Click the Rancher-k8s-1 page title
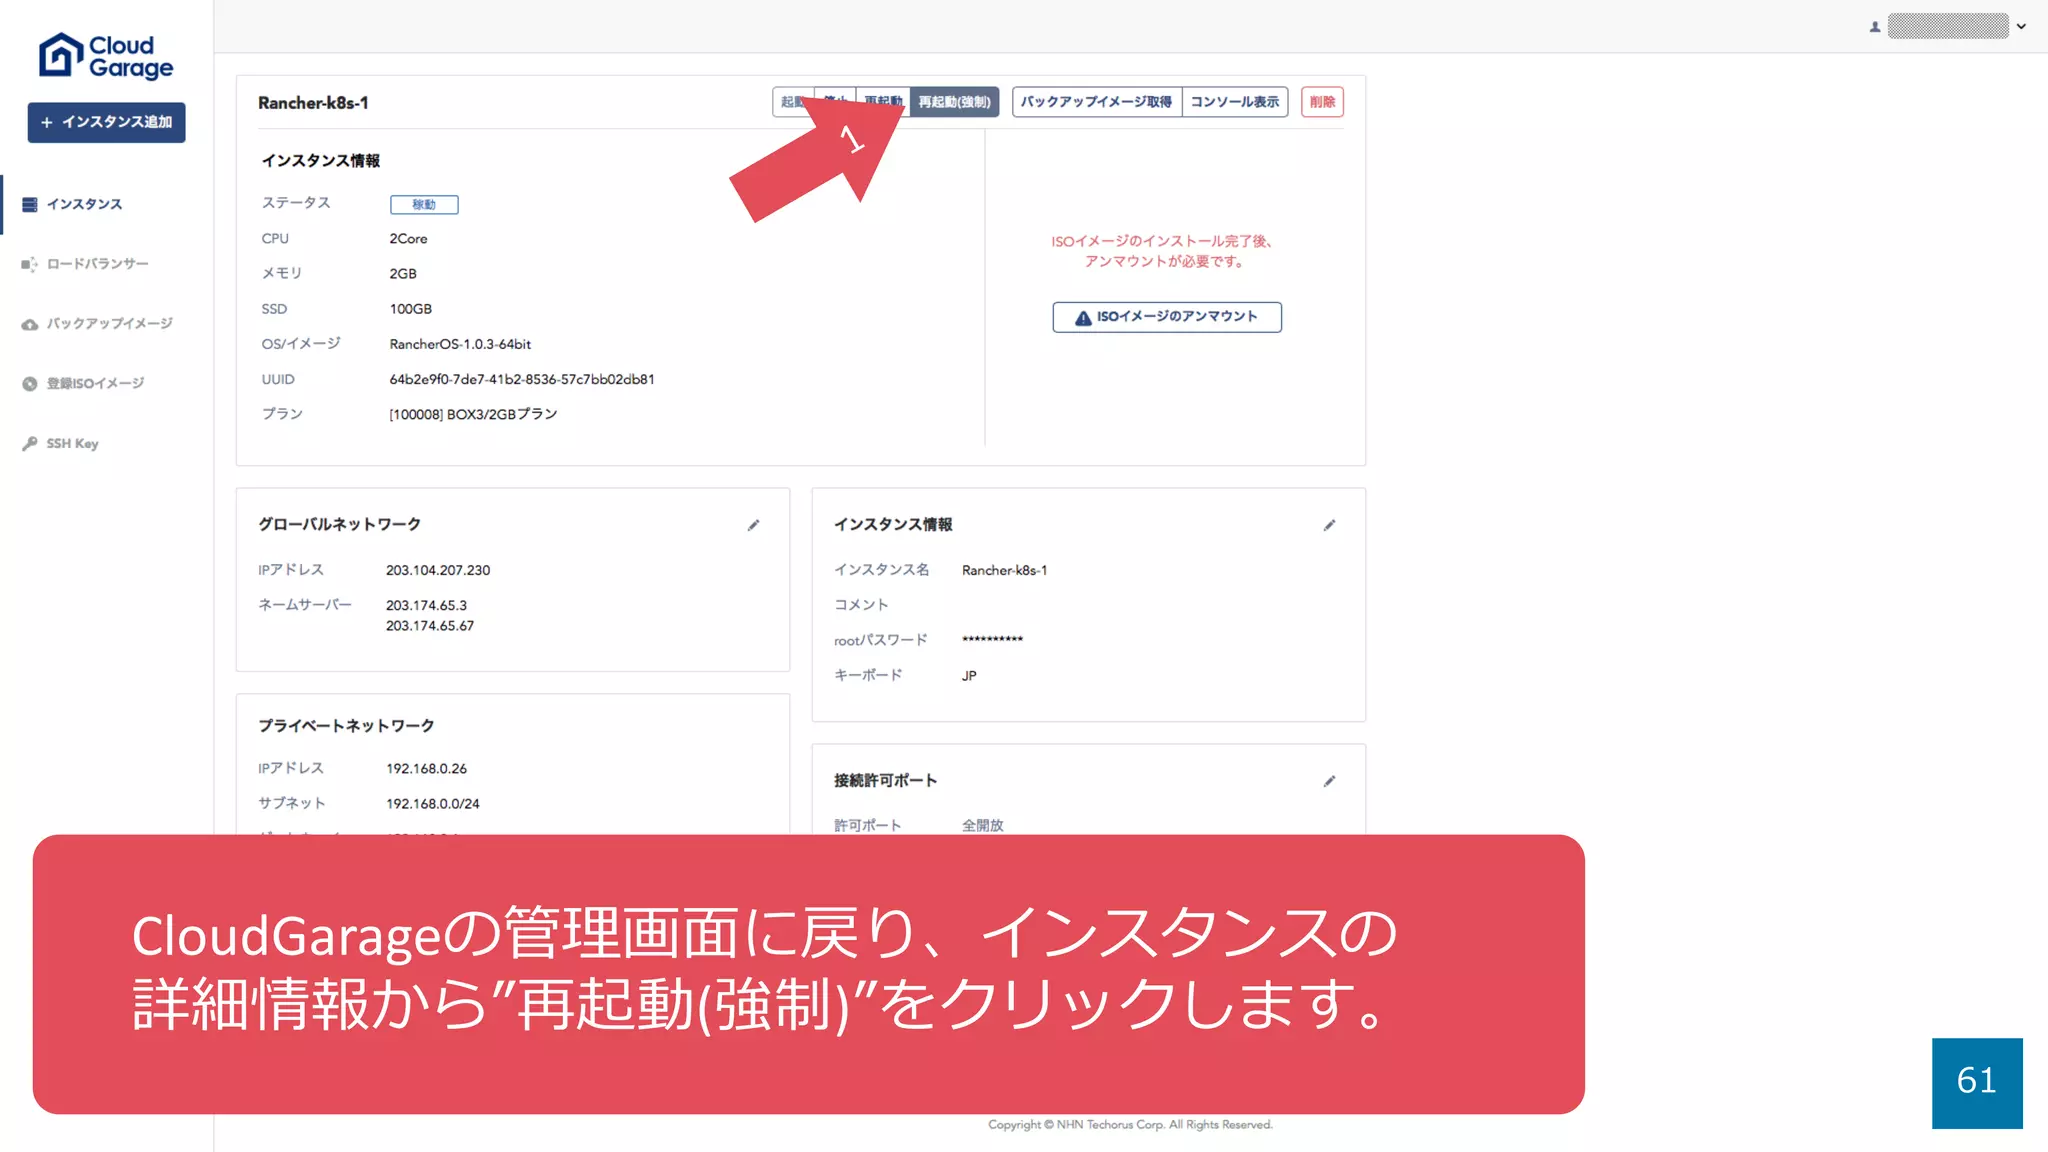 coord(313,103)
